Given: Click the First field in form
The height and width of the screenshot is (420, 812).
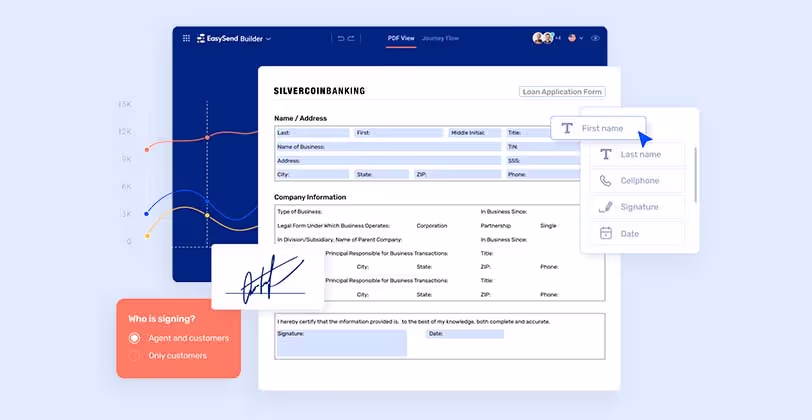Looking at the screenshot, I should [x=399, y=133].
